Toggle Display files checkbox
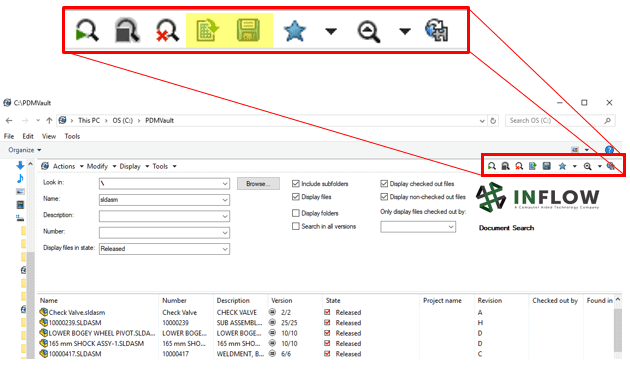 [x=296, y=197]
